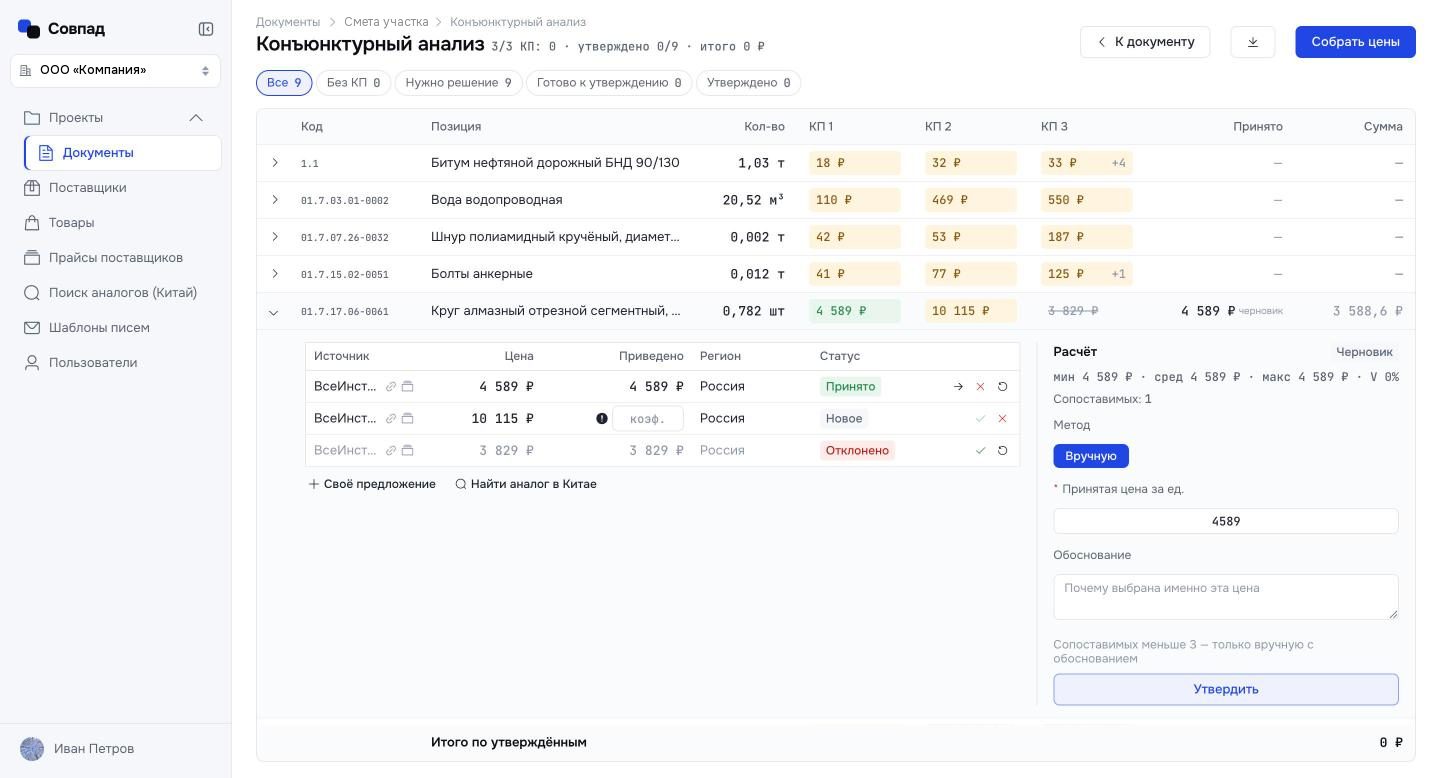Click the arrow icon in the Принято row
The image size is (1440, 778).
[958, 386]
